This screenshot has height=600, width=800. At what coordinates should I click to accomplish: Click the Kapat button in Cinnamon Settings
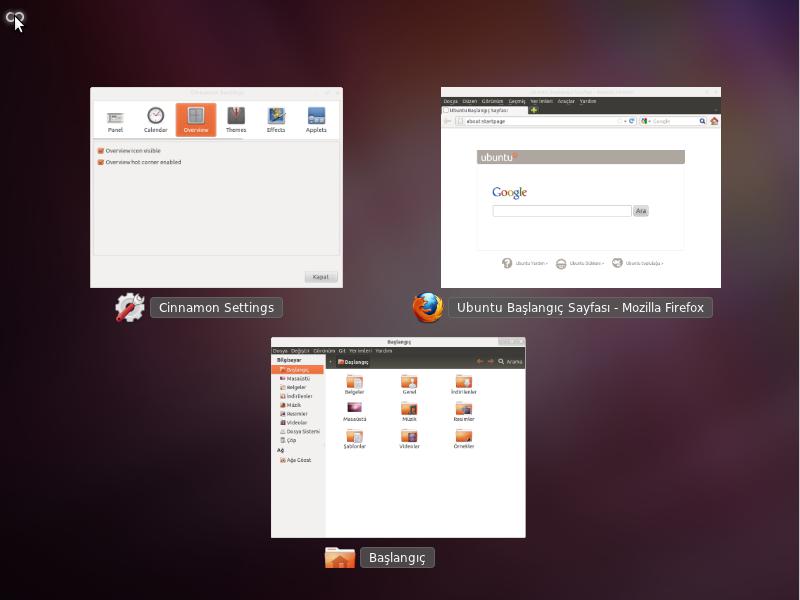point(320,276)
